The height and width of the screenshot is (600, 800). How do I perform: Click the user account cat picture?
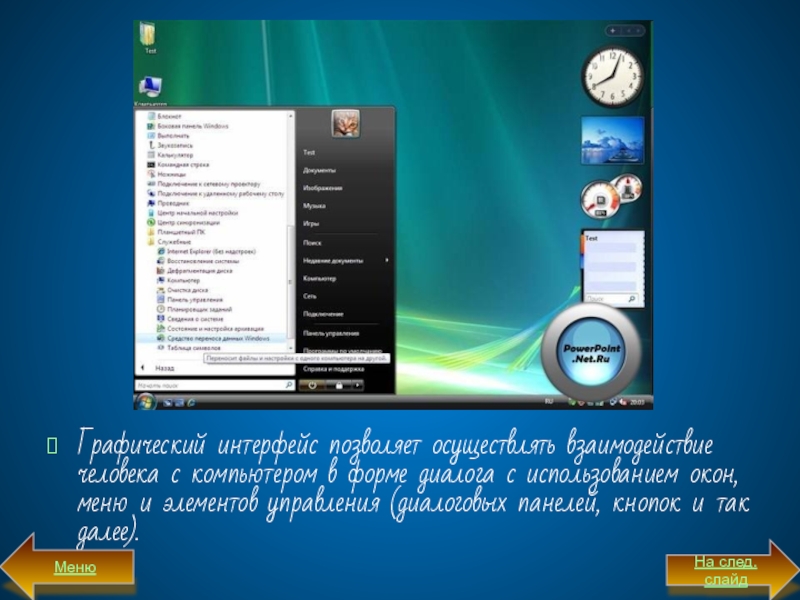(345, 124)
